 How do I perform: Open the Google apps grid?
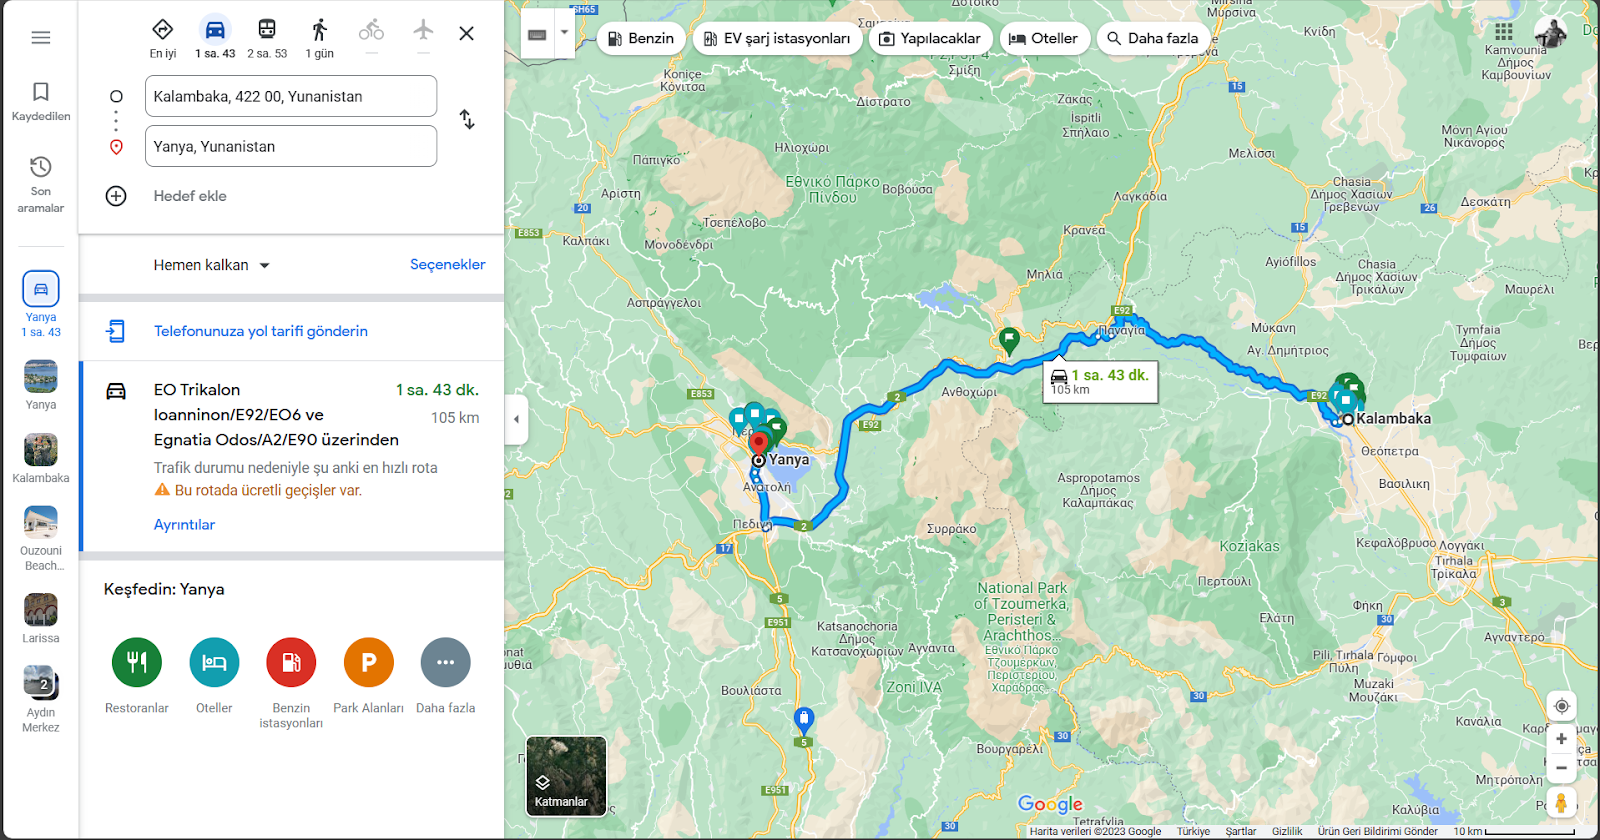(1504, 31)
